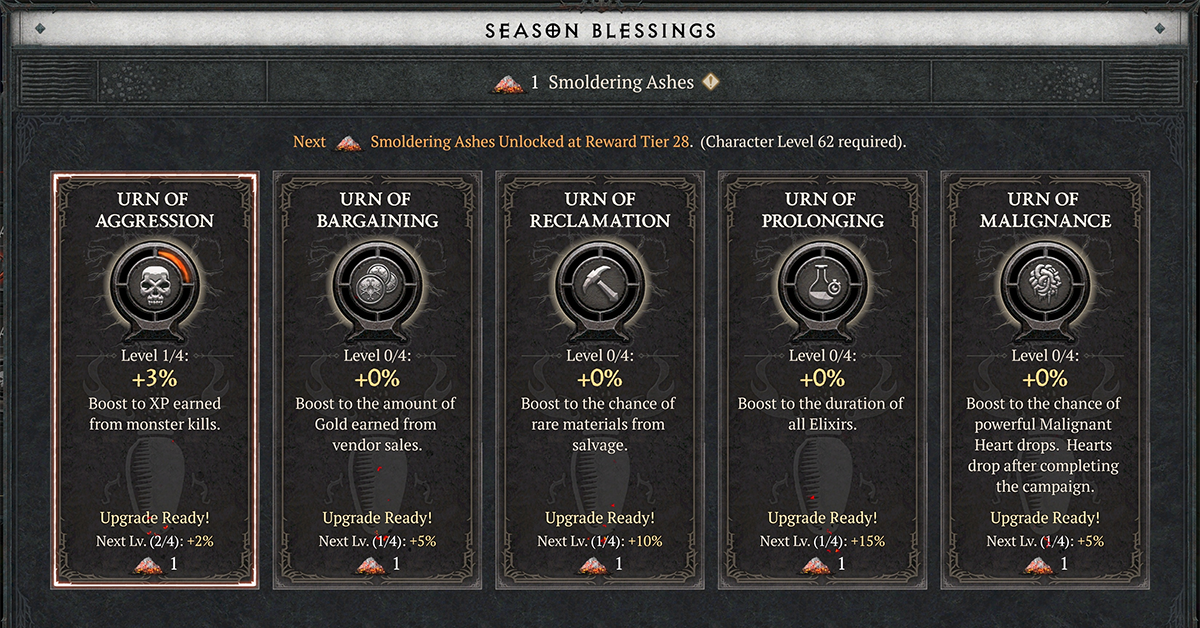Select the Urn of Aggression title
Image resolution: width=1200 pixels, height=628 pixels.
click(x=155, y=210)
